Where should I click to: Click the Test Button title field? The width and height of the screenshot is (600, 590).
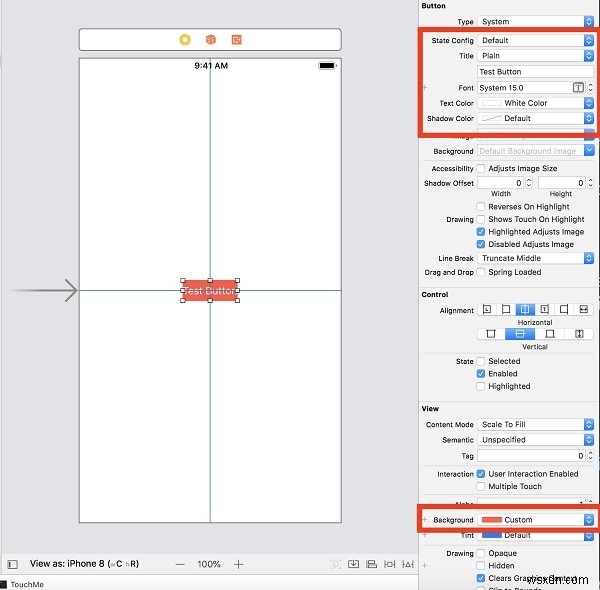535,72
